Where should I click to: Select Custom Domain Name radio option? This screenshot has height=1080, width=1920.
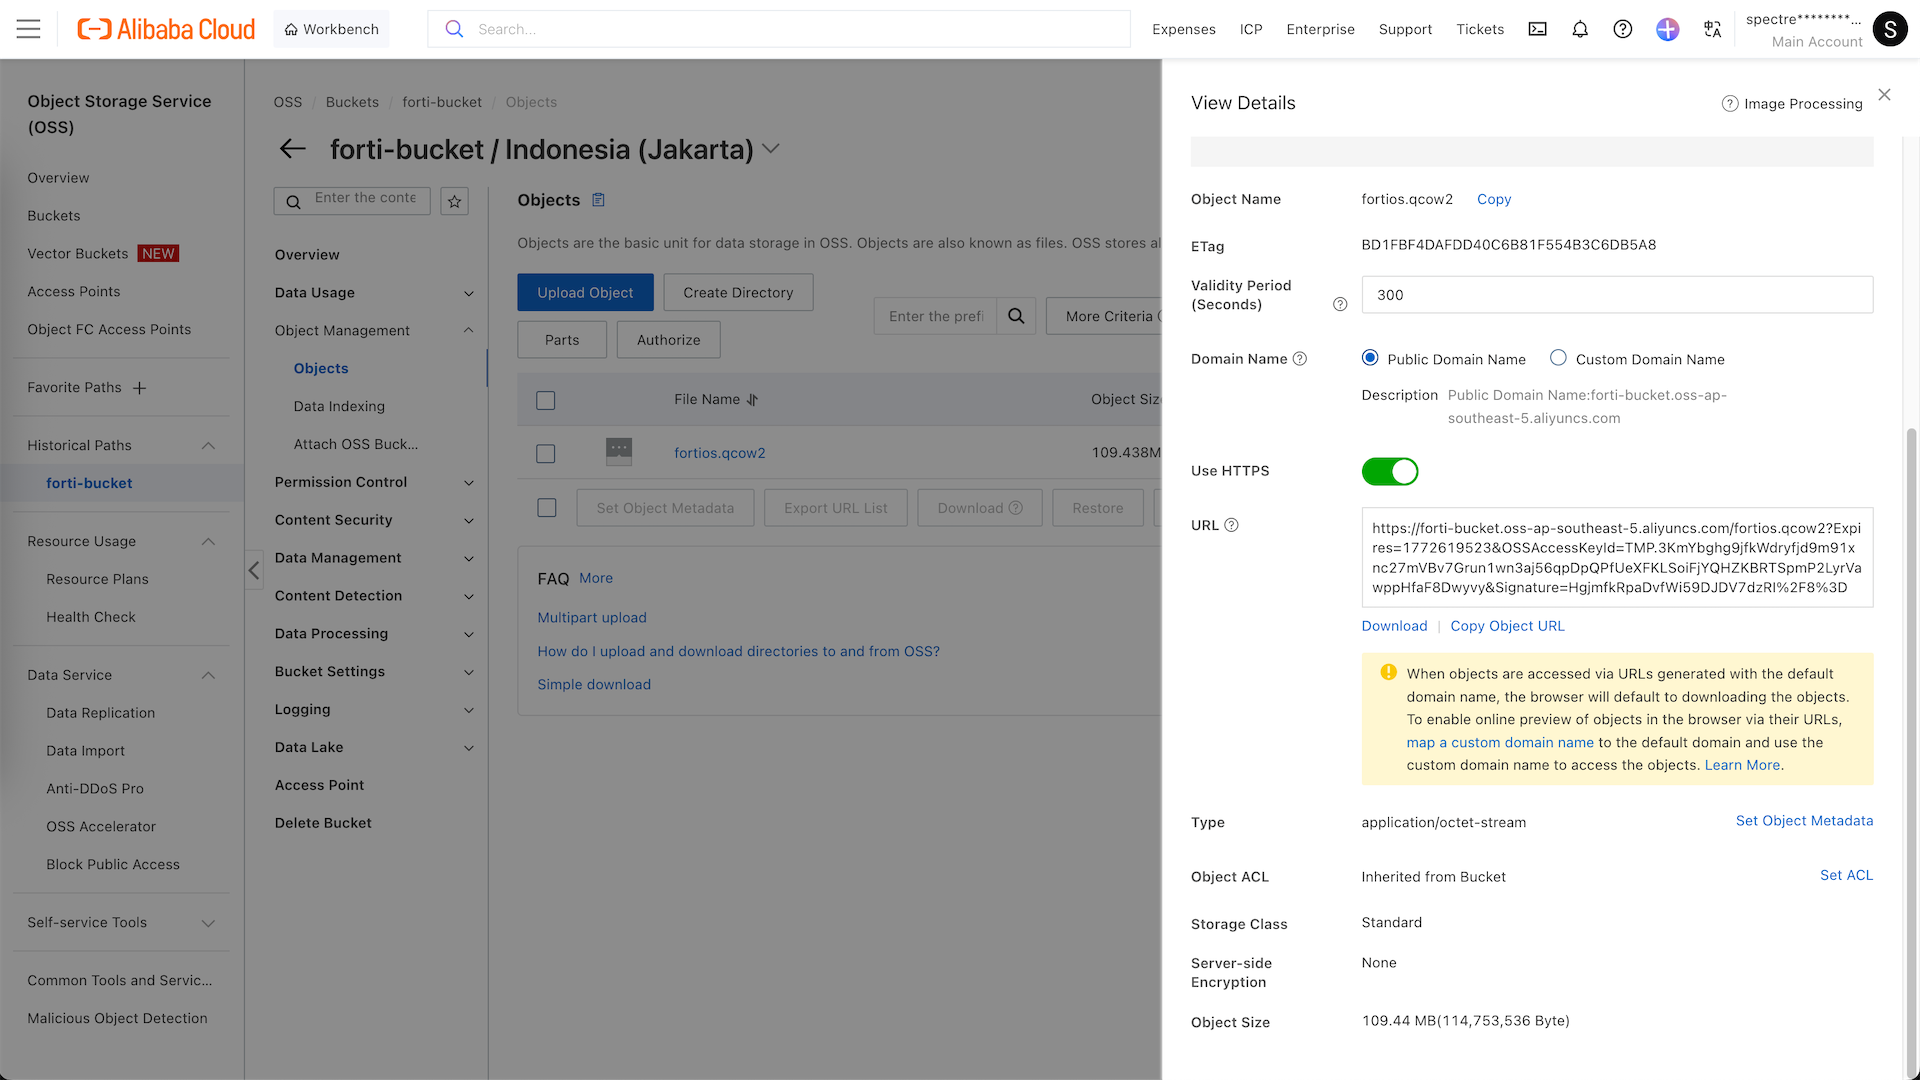[1558, 358]
